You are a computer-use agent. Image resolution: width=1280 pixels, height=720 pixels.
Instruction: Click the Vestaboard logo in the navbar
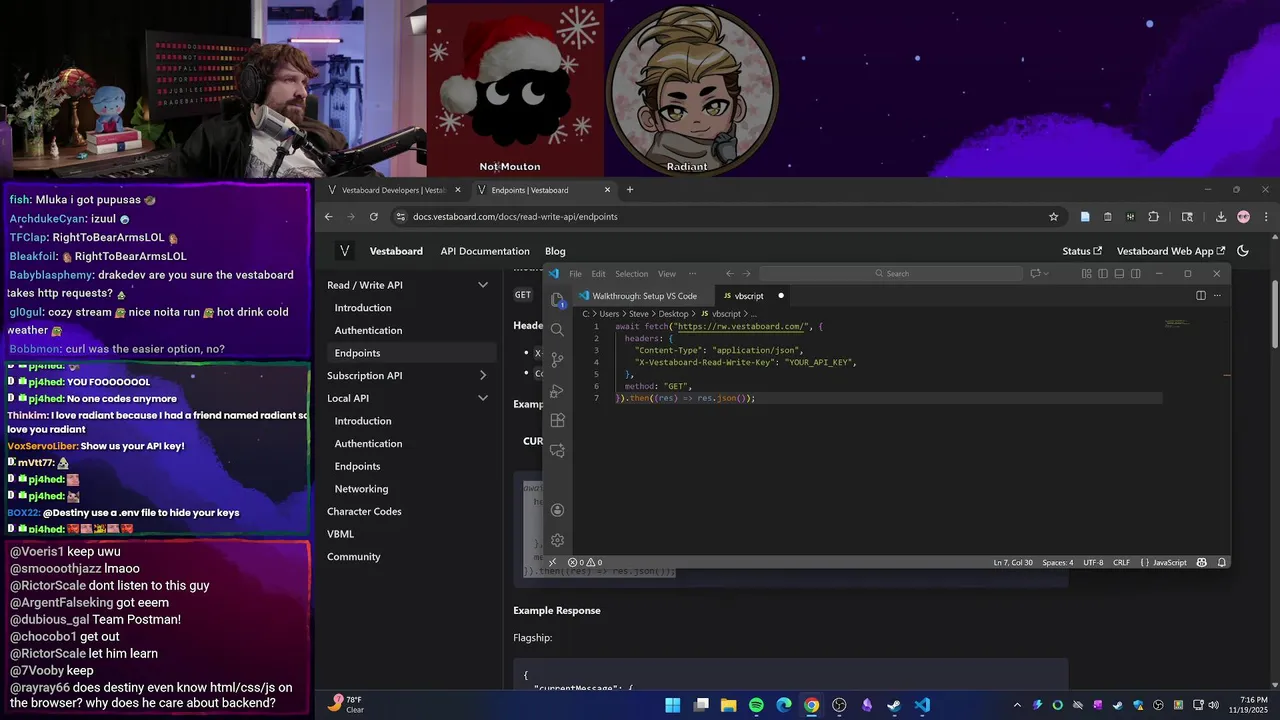point(344,251)
